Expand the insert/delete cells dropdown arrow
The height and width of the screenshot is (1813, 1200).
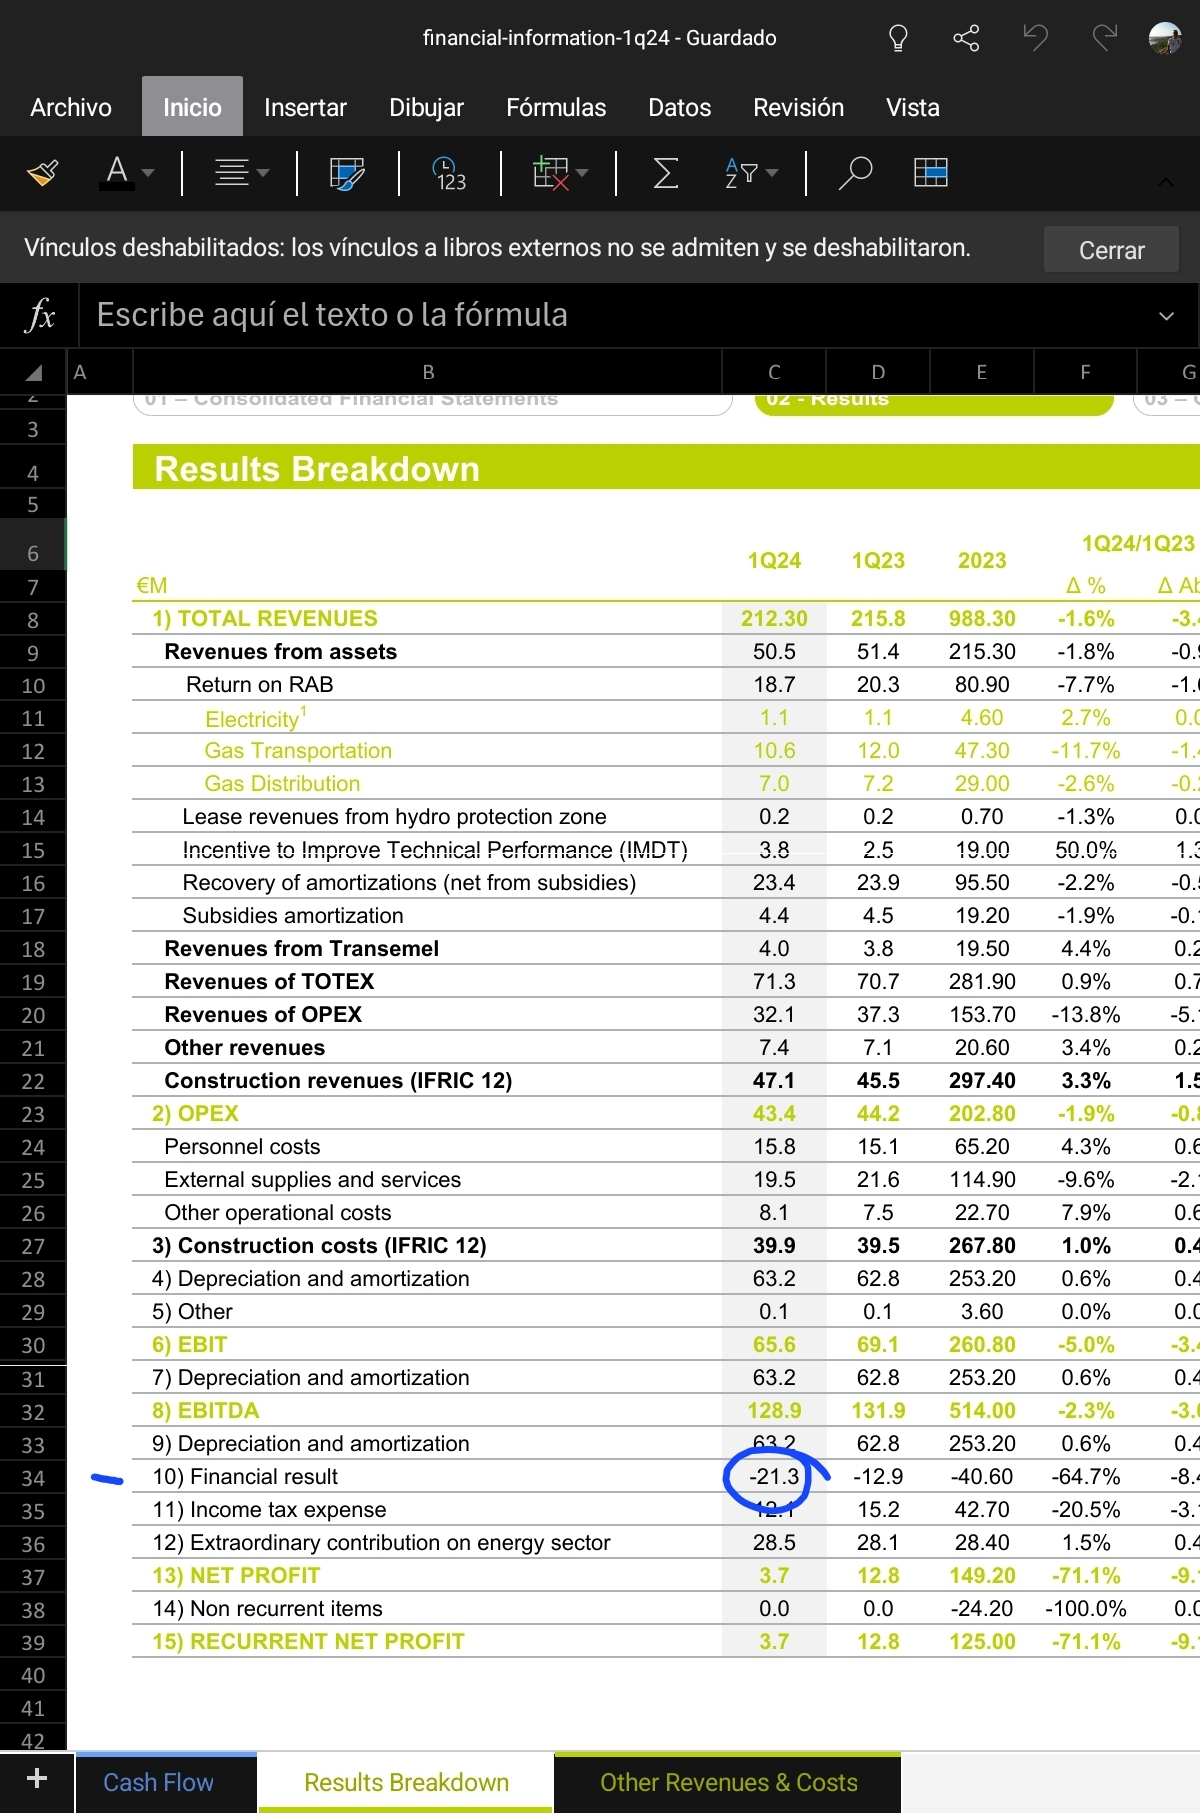point(582,173)
